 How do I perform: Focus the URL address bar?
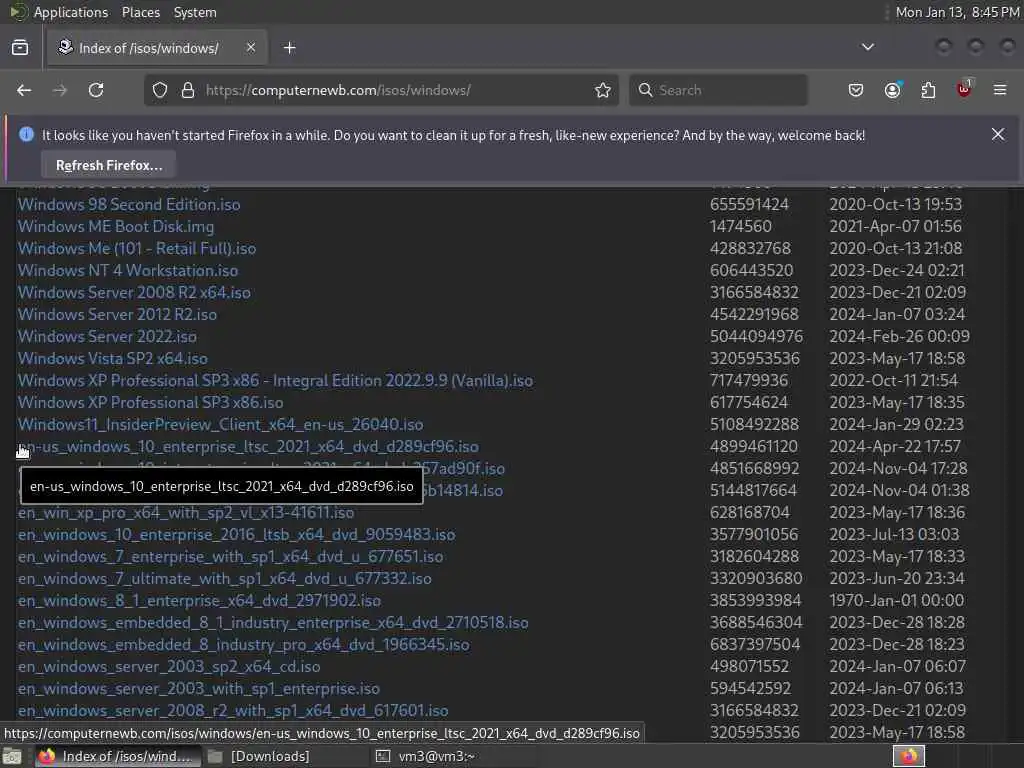[382, 90]
